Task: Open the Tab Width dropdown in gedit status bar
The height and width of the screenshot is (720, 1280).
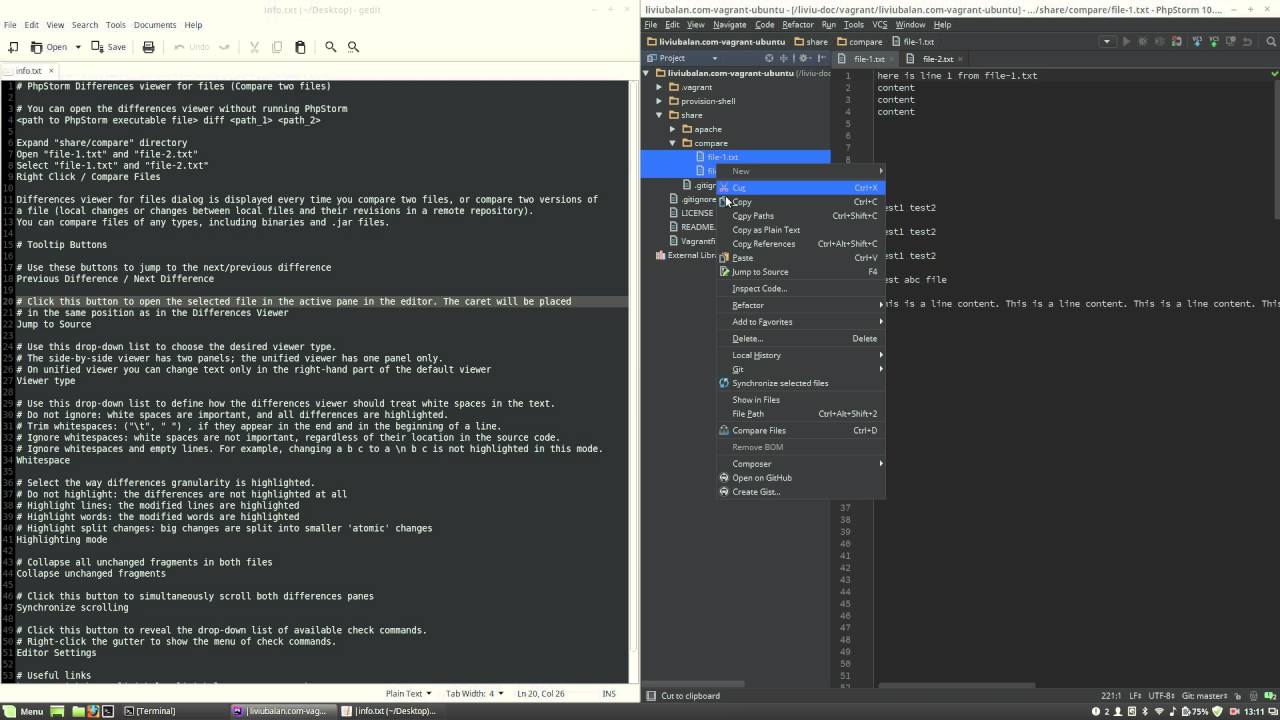Action: point(474,693)
